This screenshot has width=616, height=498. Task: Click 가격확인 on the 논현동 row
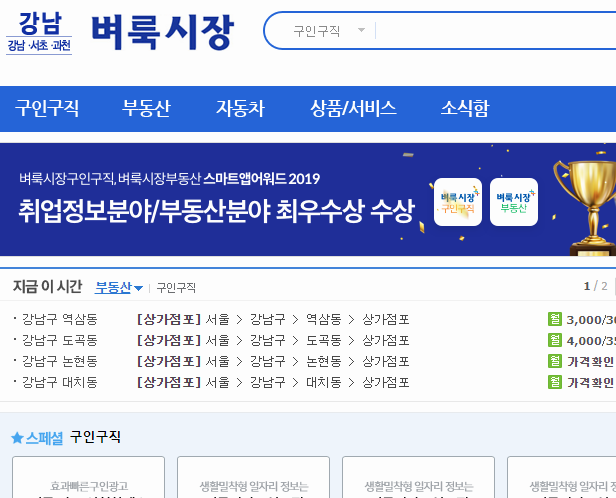click(x=590, y=362)
